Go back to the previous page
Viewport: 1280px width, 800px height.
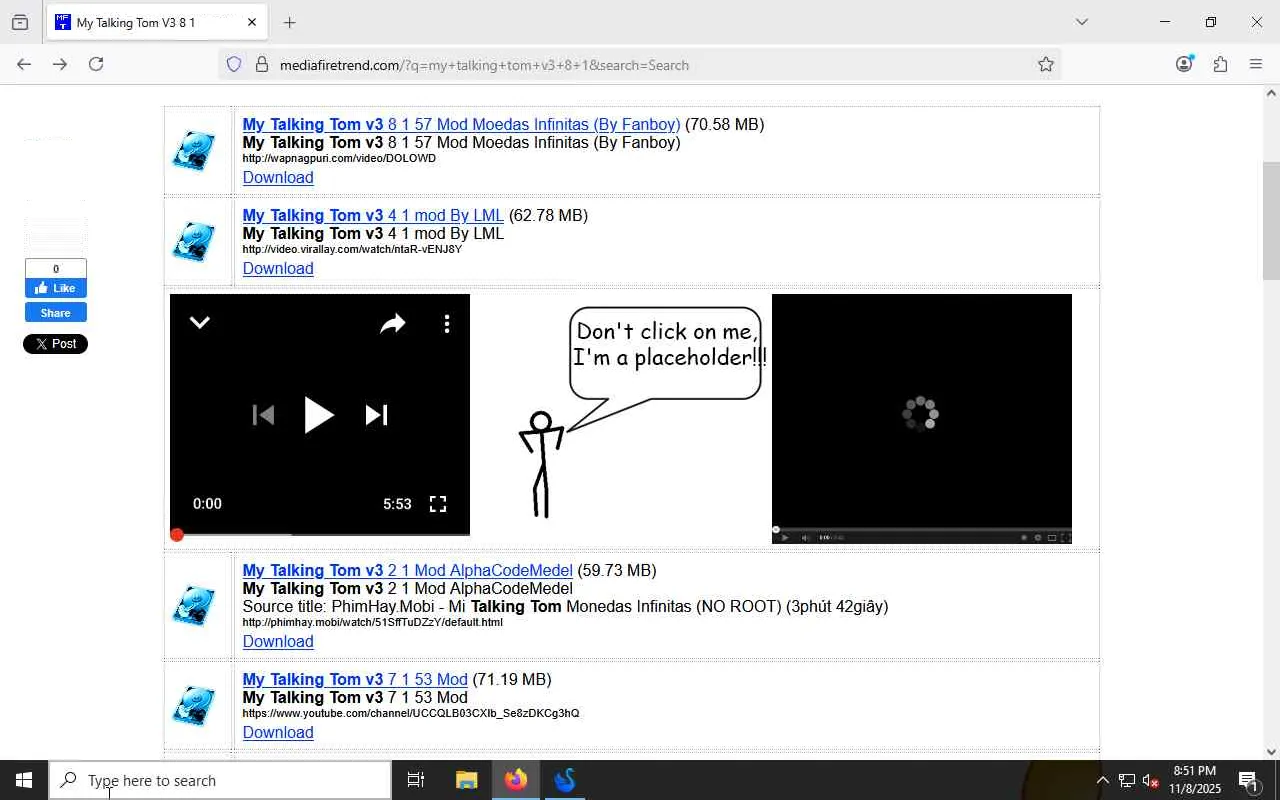pos(24,64)
